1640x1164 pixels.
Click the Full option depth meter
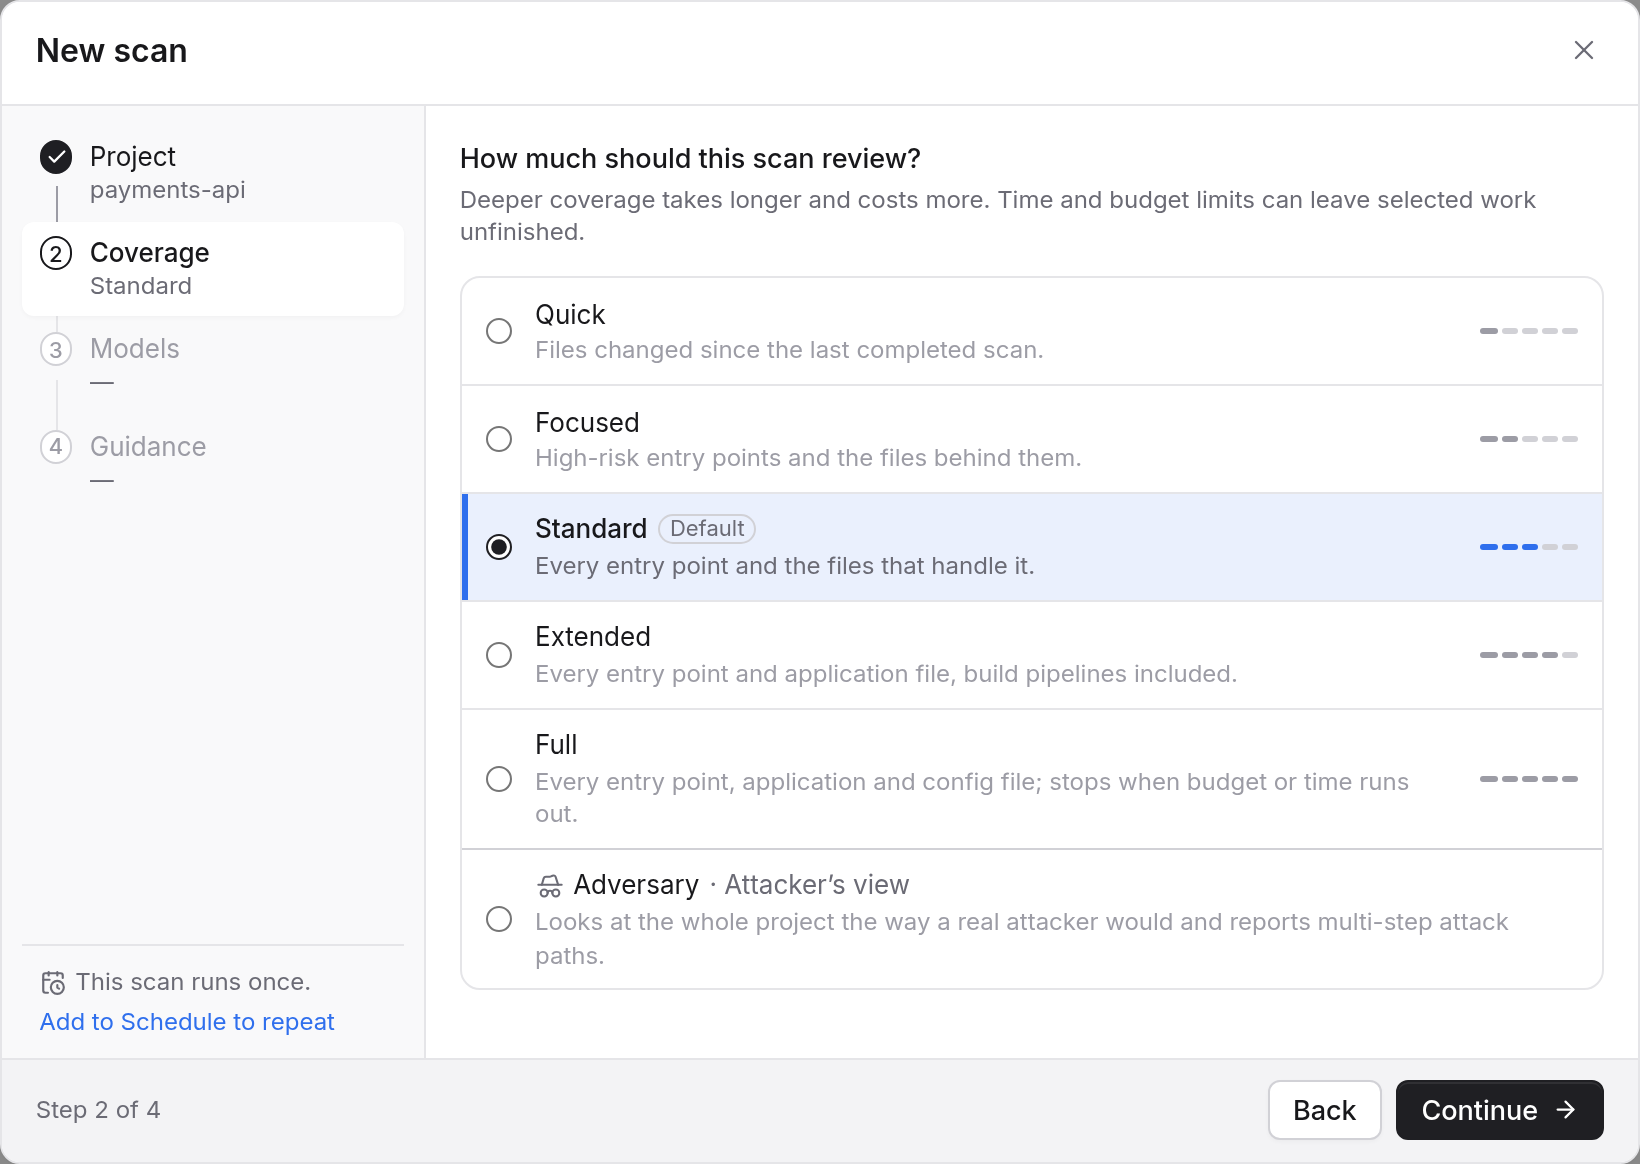(1529, 779)
